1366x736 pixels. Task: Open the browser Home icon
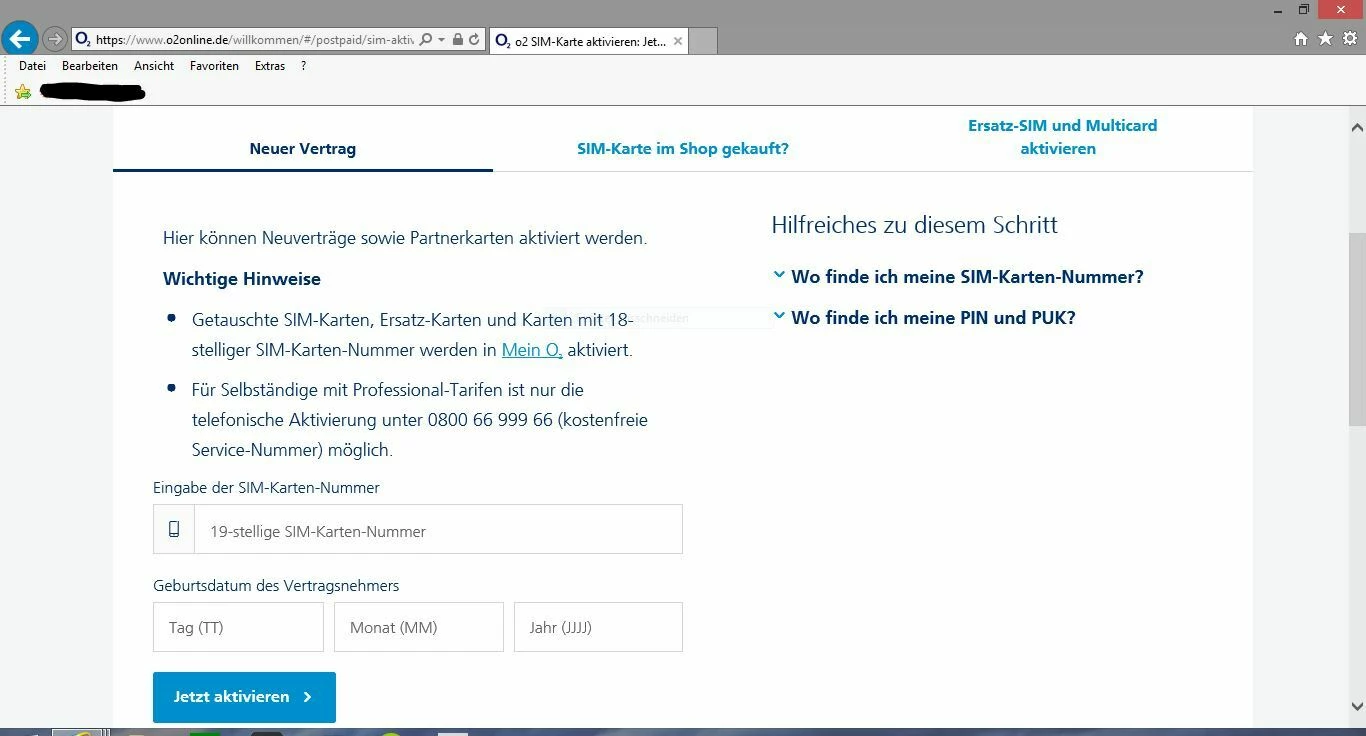coord(1301,39)
